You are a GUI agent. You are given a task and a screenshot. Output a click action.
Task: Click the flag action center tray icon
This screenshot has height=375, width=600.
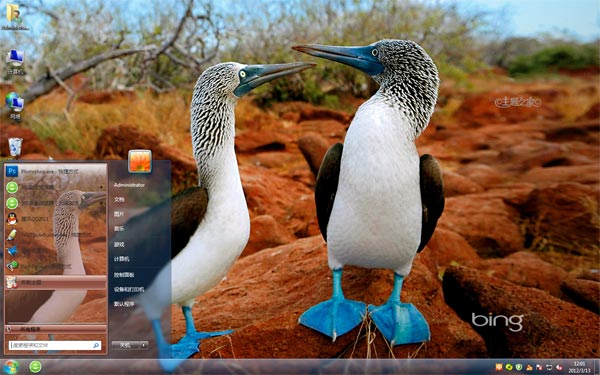coord(539,367)
